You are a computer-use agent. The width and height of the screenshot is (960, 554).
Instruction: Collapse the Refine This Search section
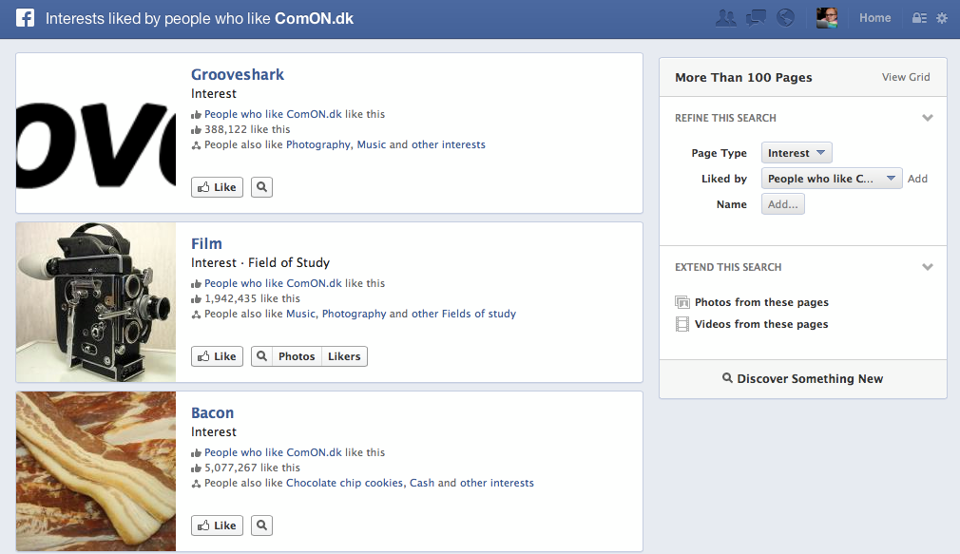click(927, 118)
